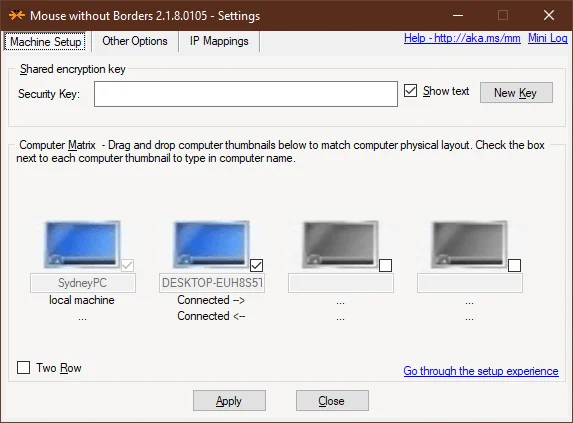Image resolution: width=573 pixels, height=423 pixels.
Task: Select the DESKTOP-EUH8S5T blue monitor thumbnail
Action: coord(211,244)
